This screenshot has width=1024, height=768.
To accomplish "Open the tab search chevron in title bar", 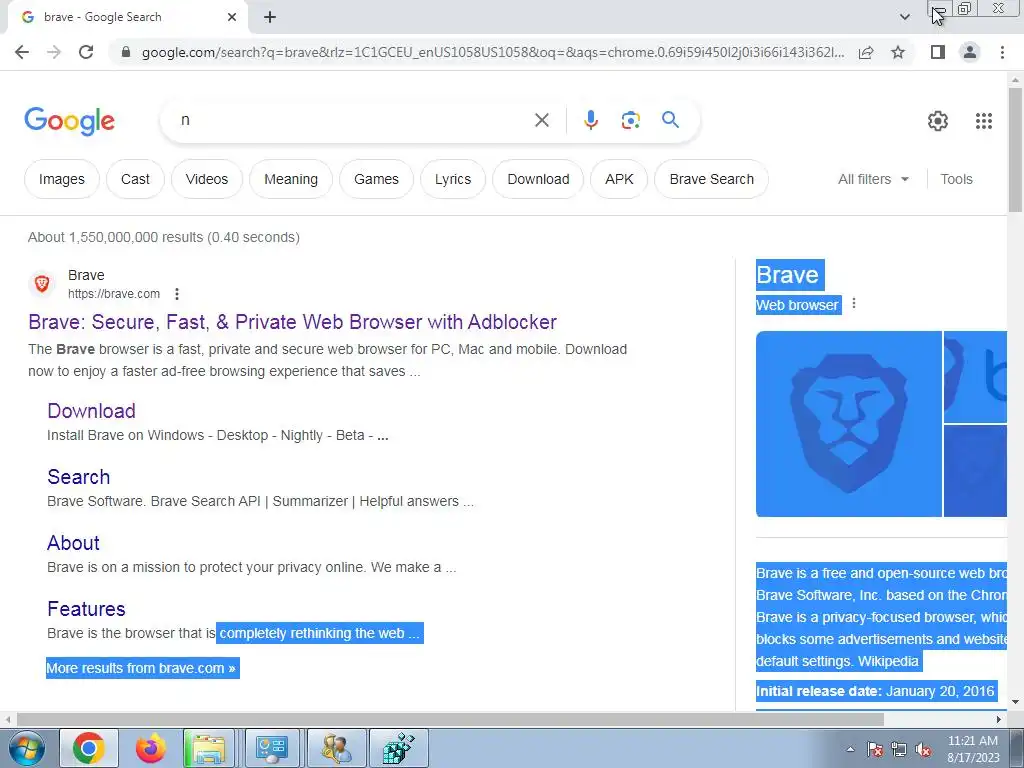I will [x=904, y=17].
